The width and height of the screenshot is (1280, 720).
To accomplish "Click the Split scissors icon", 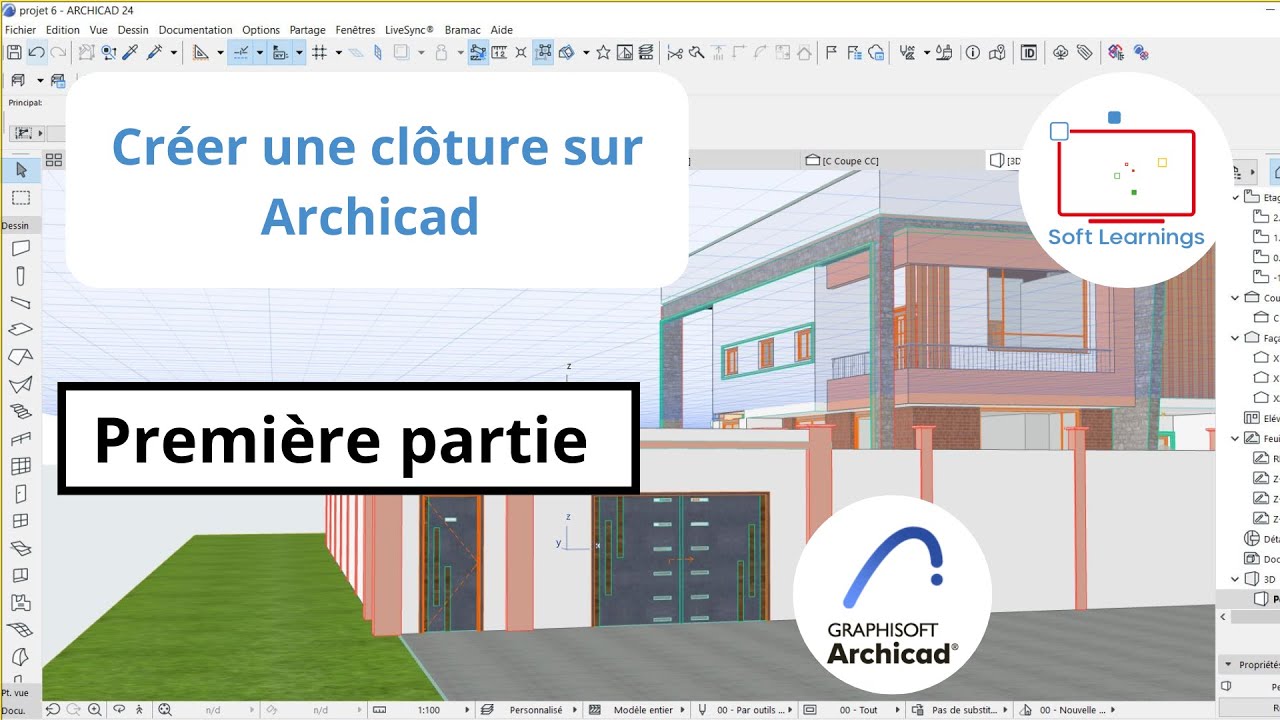I will pyautogui.click(x=675, y=52).
